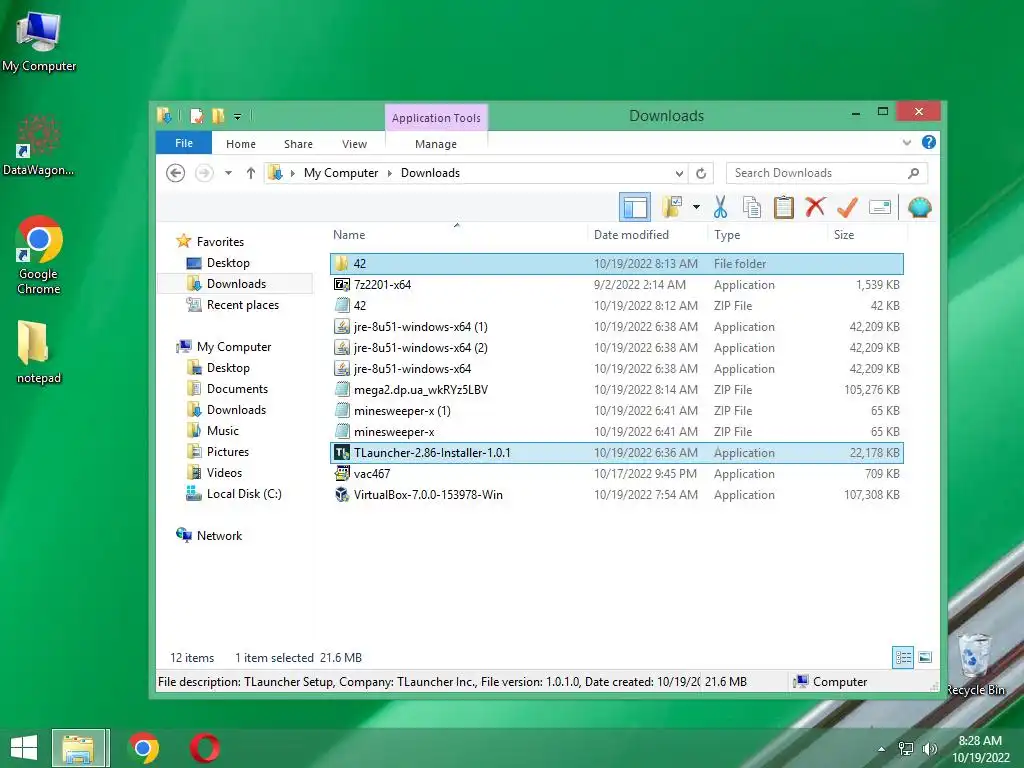Open the Manage ribbon tab

pos(436,144)
